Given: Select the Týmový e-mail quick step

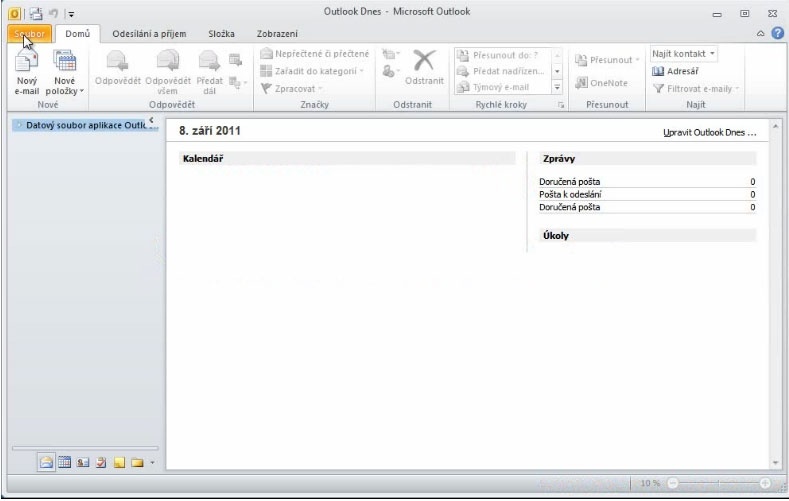Looking at the screenshot, I should tap(502, 87).
